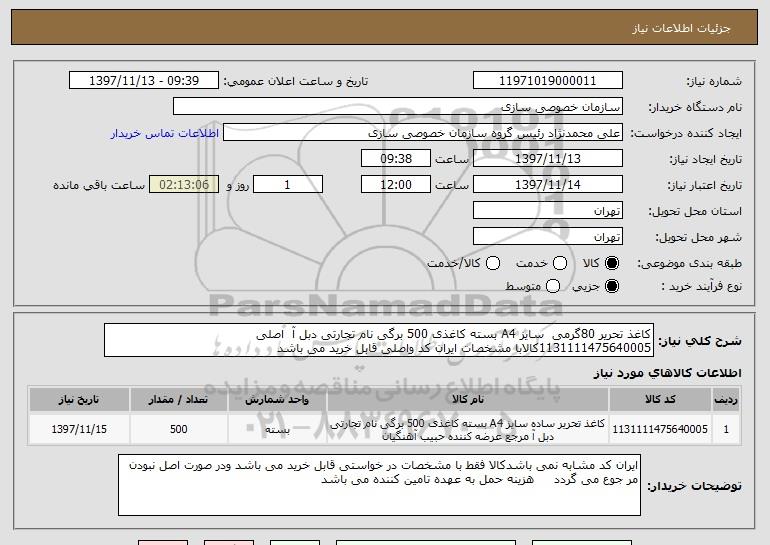Click the ردیف column header
The image size is (770, 545).
pyautogui.click(x=726, y=400)
